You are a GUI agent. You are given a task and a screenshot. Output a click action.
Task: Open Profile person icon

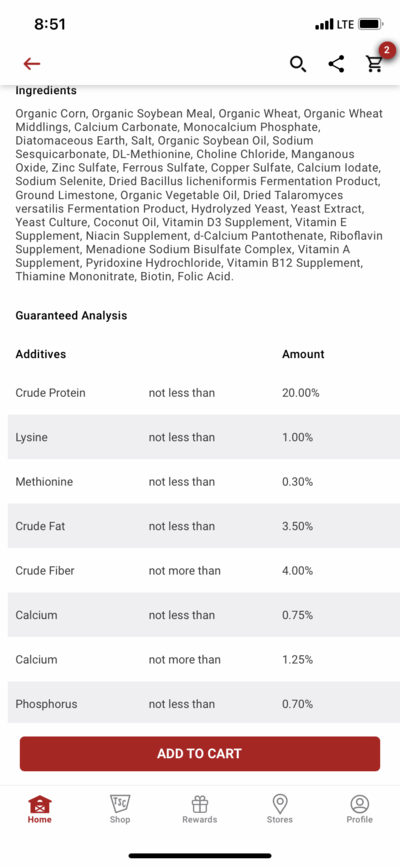(360, 804)
